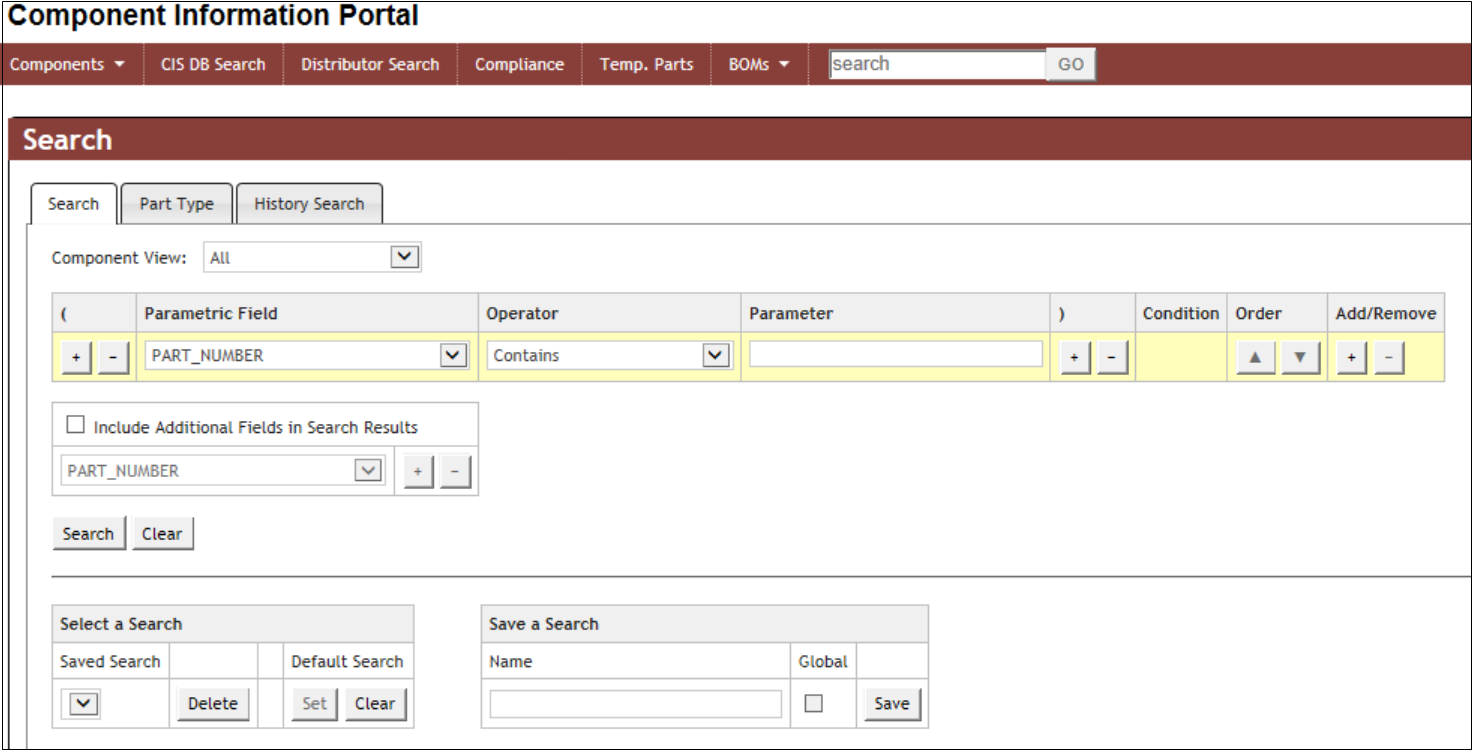
Task: Open the Saved Search dropdown
Action: [83, 704]
